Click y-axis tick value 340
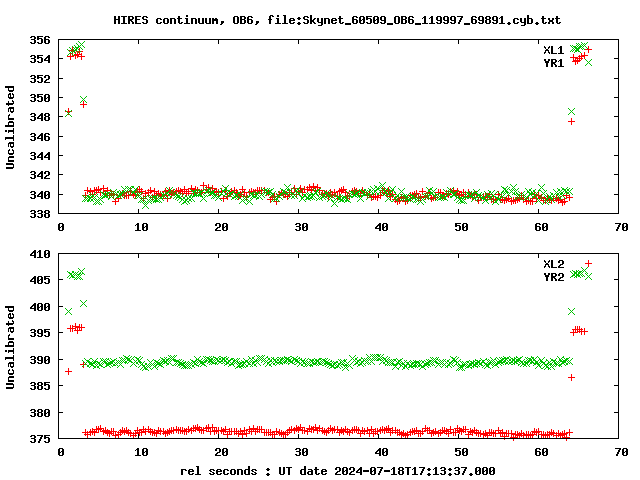This screenshot has height=480, width=640. pyautogui.click(x=40, y=195)
